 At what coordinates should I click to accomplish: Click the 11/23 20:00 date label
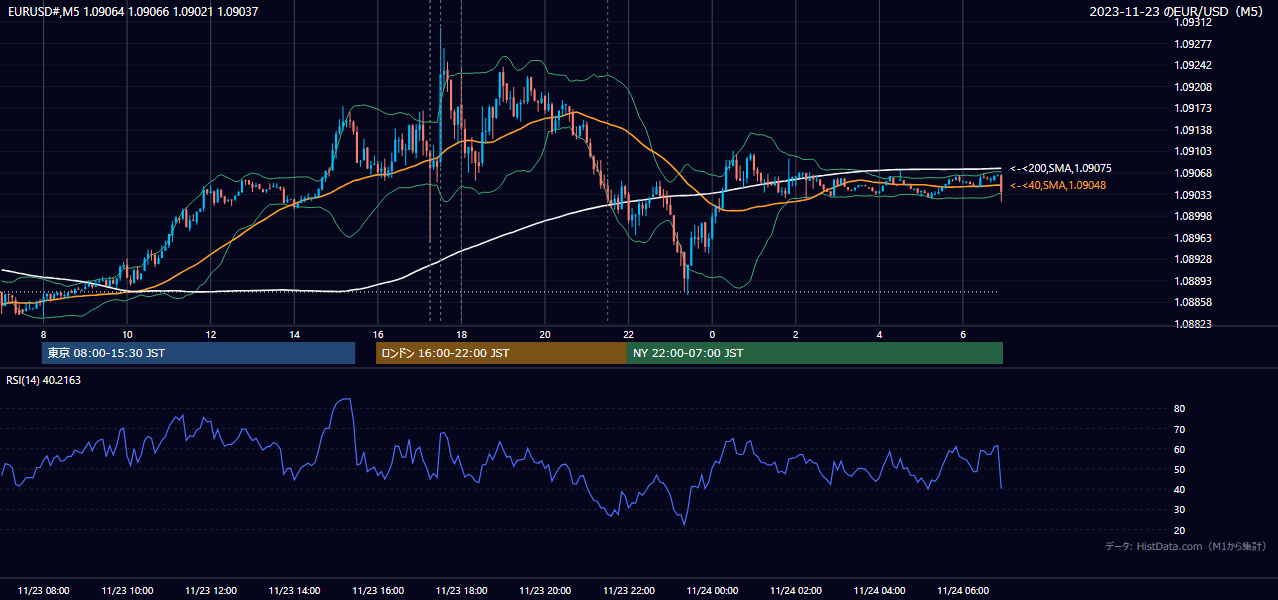coord(545,591)
